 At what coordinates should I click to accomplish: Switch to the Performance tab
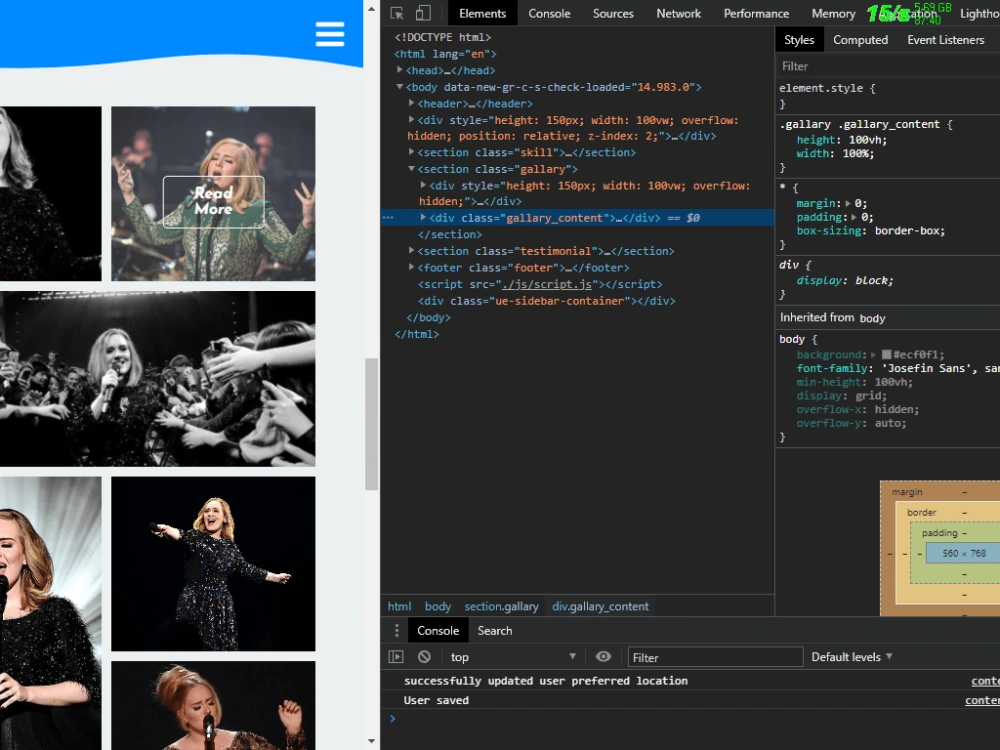[x=756, y=13]
